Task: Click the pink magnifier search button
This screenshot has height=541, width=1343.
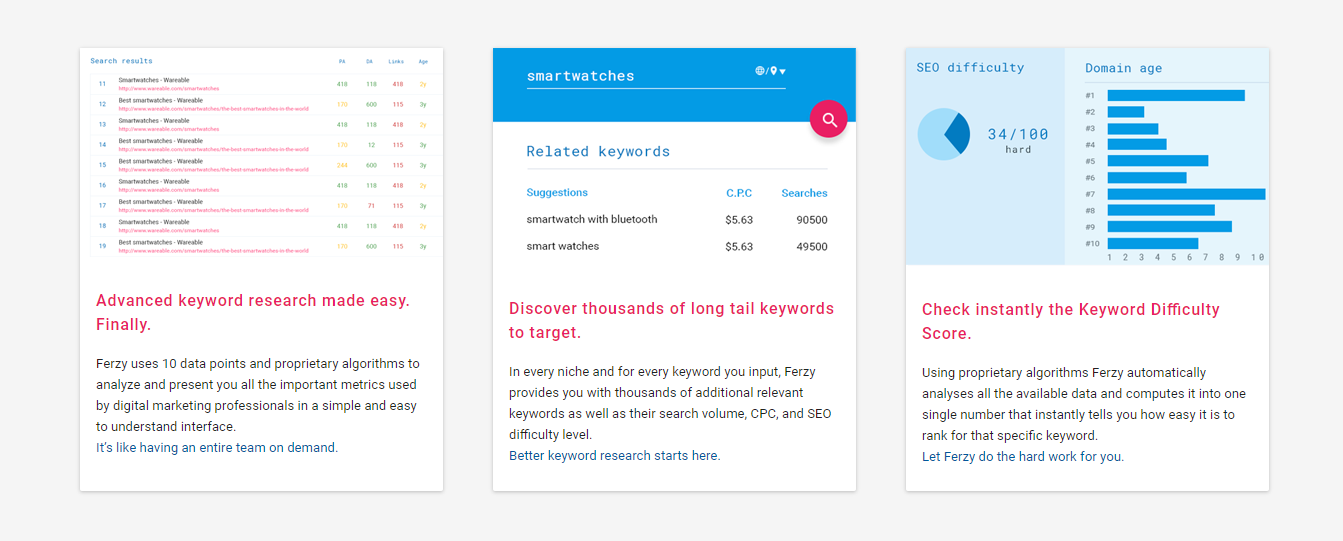Action: (828, 120)
